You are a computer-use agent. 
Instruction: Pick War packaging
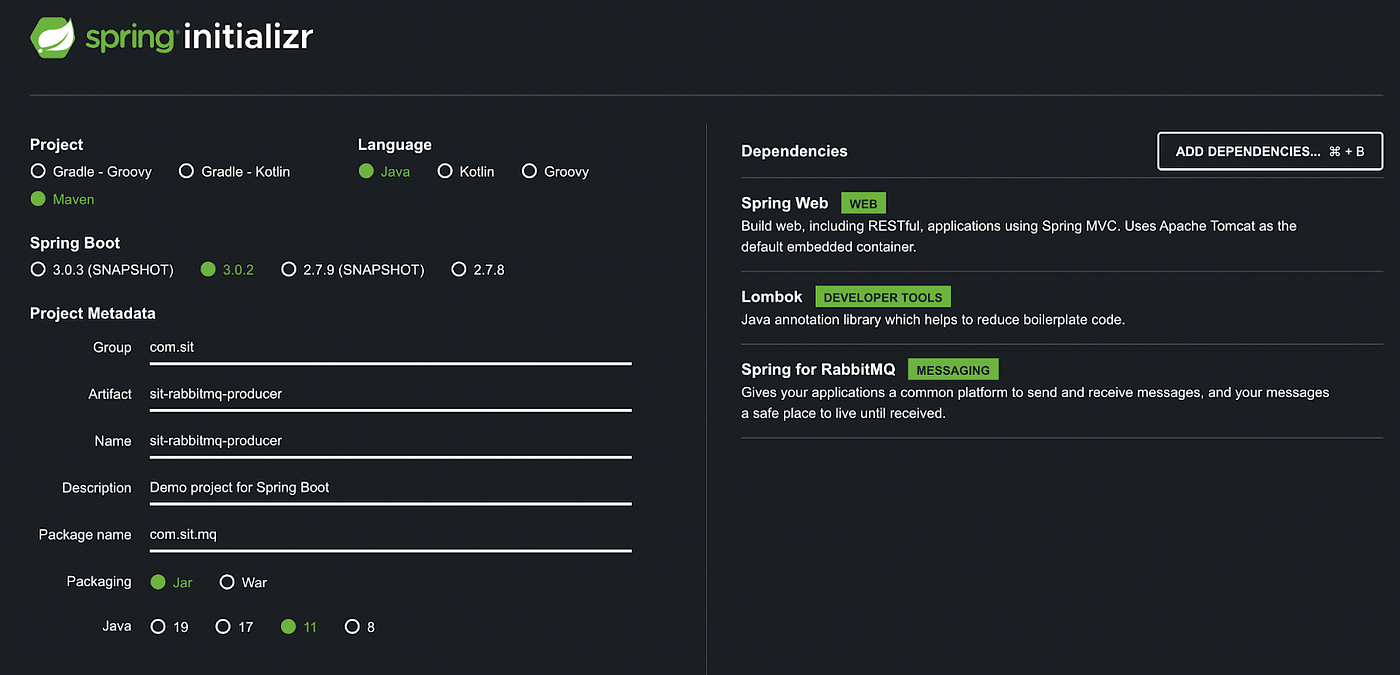tap(243, 582)
